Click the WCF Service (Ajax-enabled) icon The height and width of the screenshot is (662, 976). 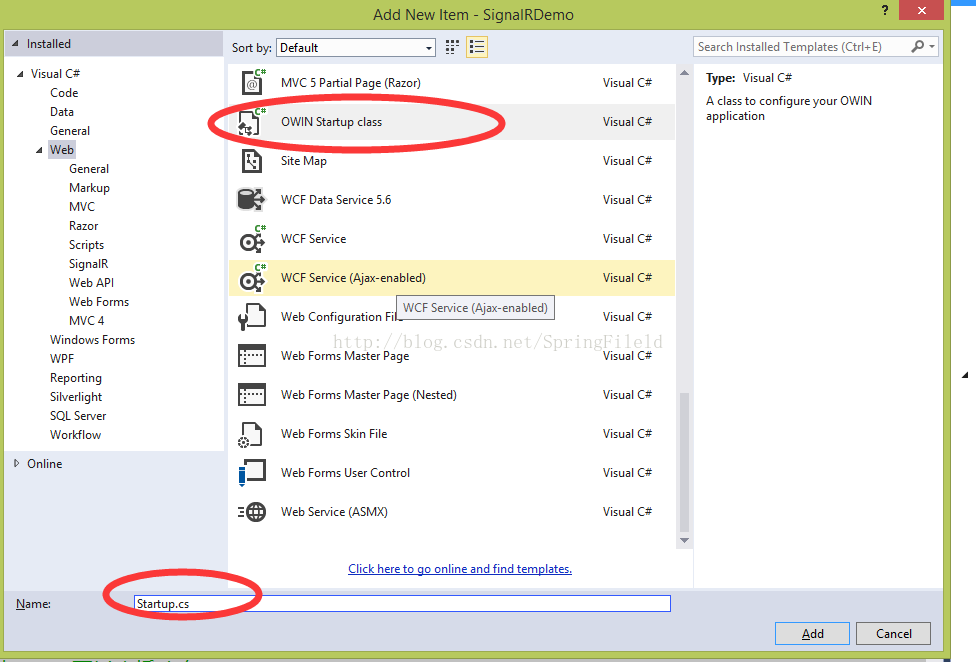click(252, 278)
